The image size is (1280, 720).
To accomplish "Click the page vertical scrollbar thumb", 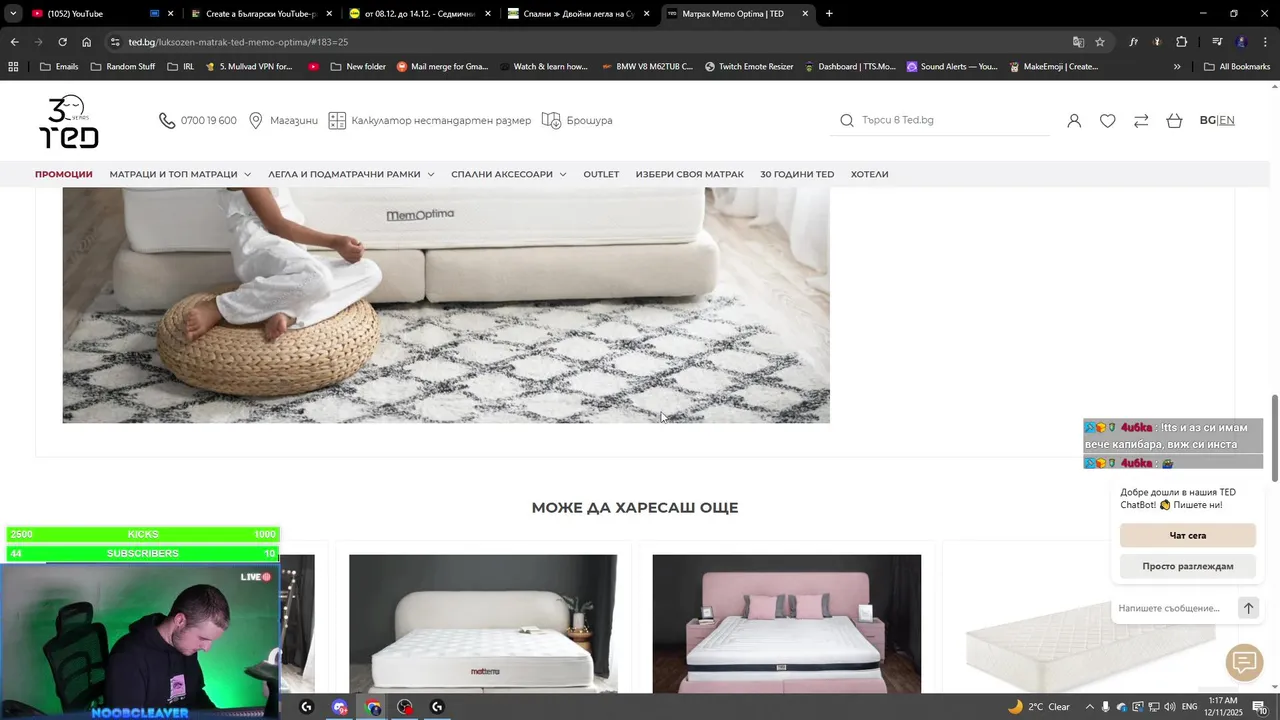I will point(1275,438).
